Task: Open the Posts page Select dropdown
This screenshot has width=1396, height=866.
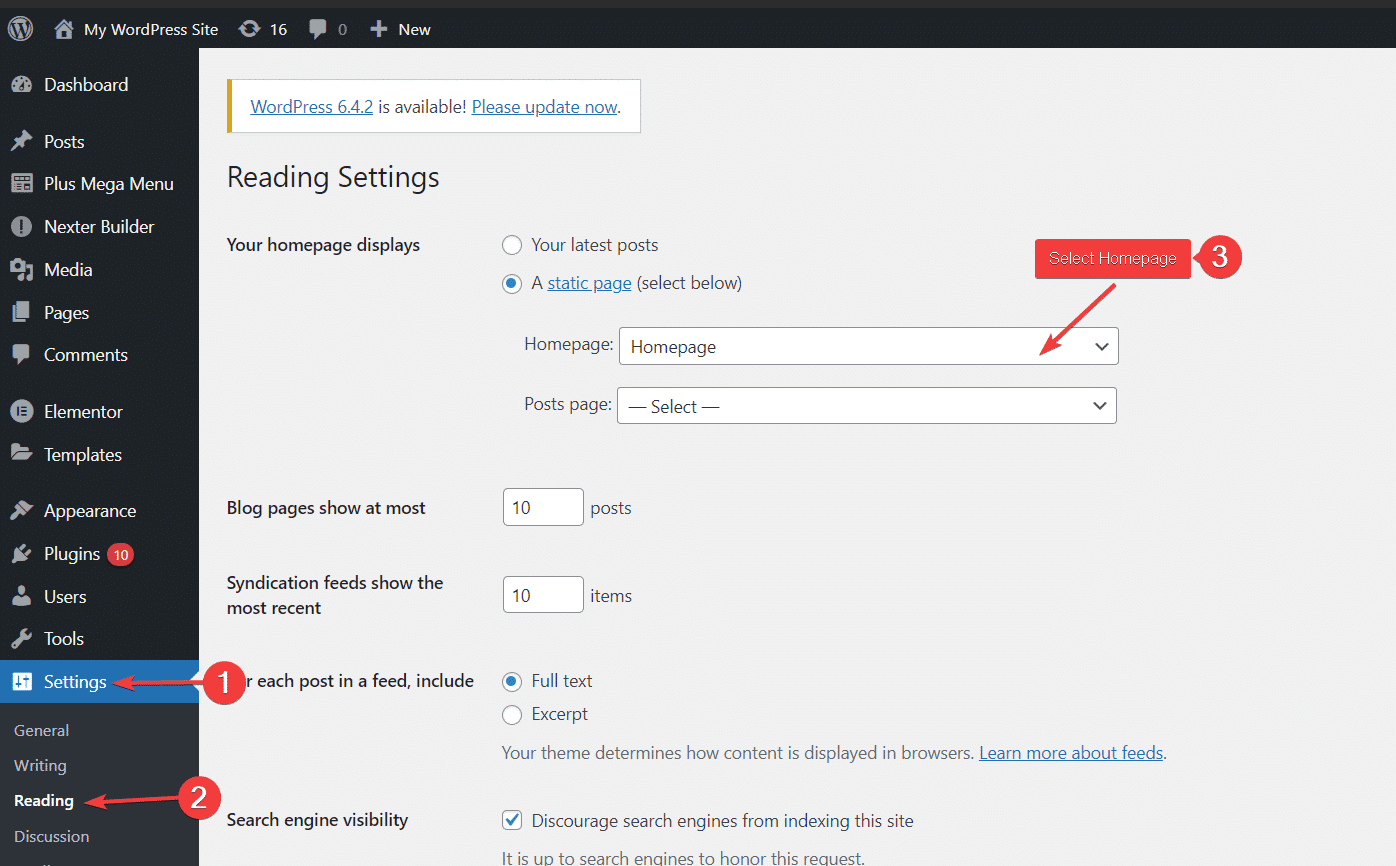Action: pyautogui.click(x=866, y=405)
